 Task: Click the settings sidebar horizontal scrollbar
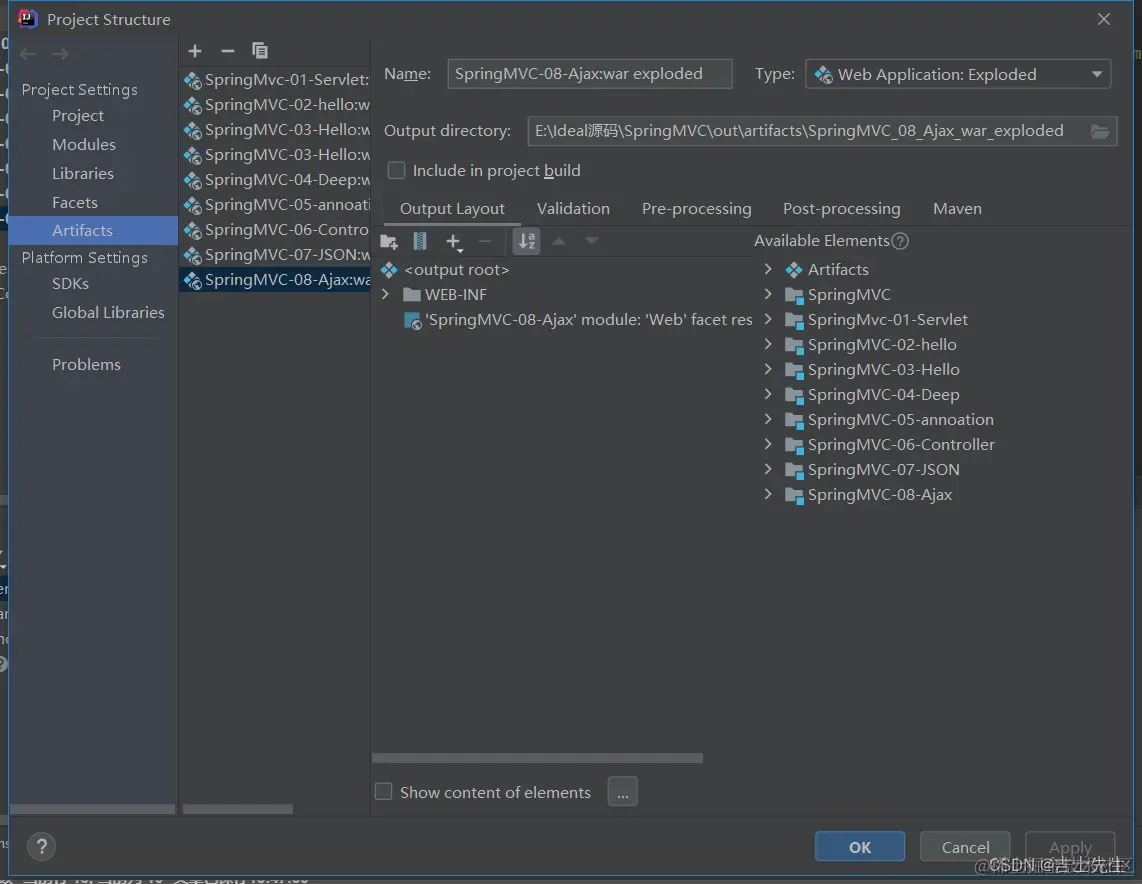92,809
